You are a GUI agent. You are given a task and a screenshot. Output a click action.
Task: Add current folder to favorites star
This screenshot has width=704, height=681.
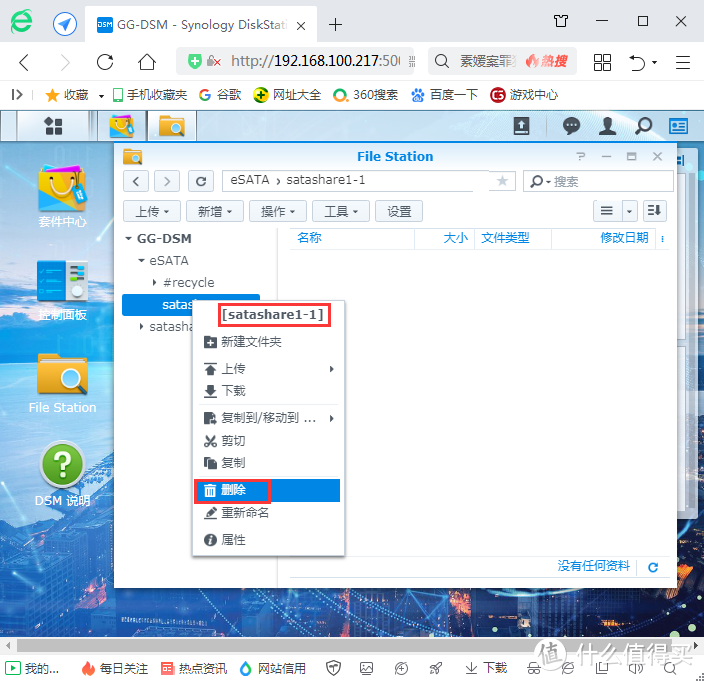click(x=502, y=181)
